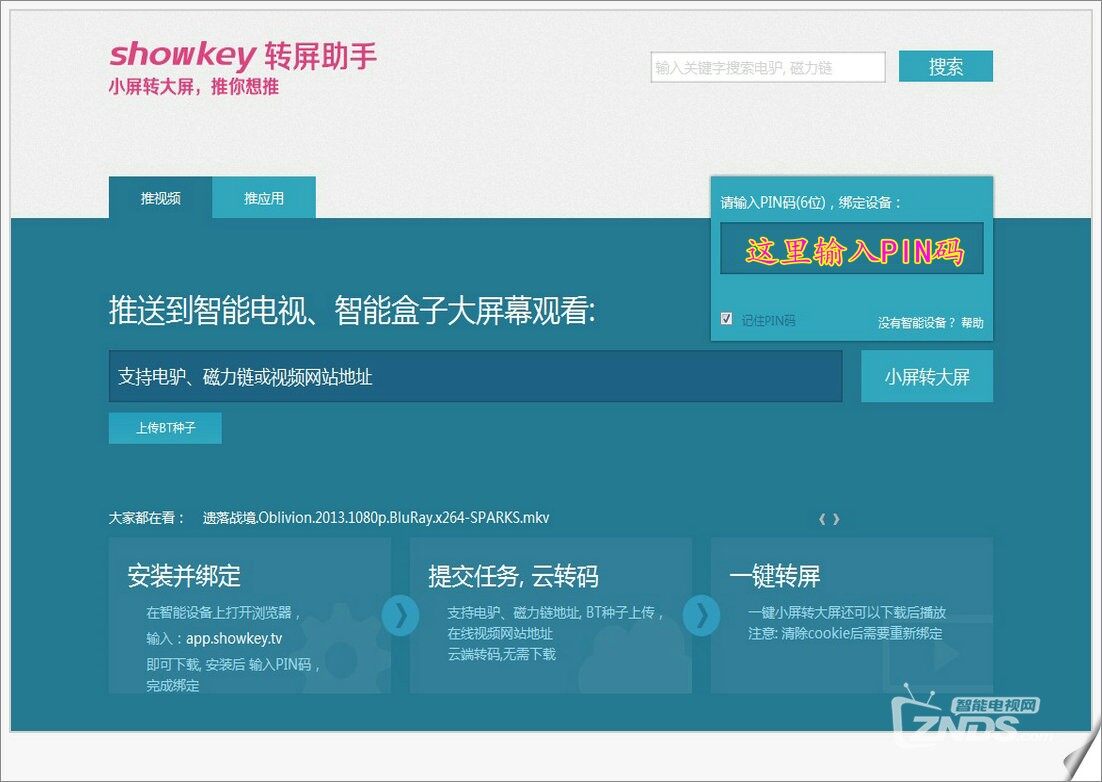The image size is (1102, 782).
Task: Click the showkey 转屏助手 logo
Action: pos(243,56)
